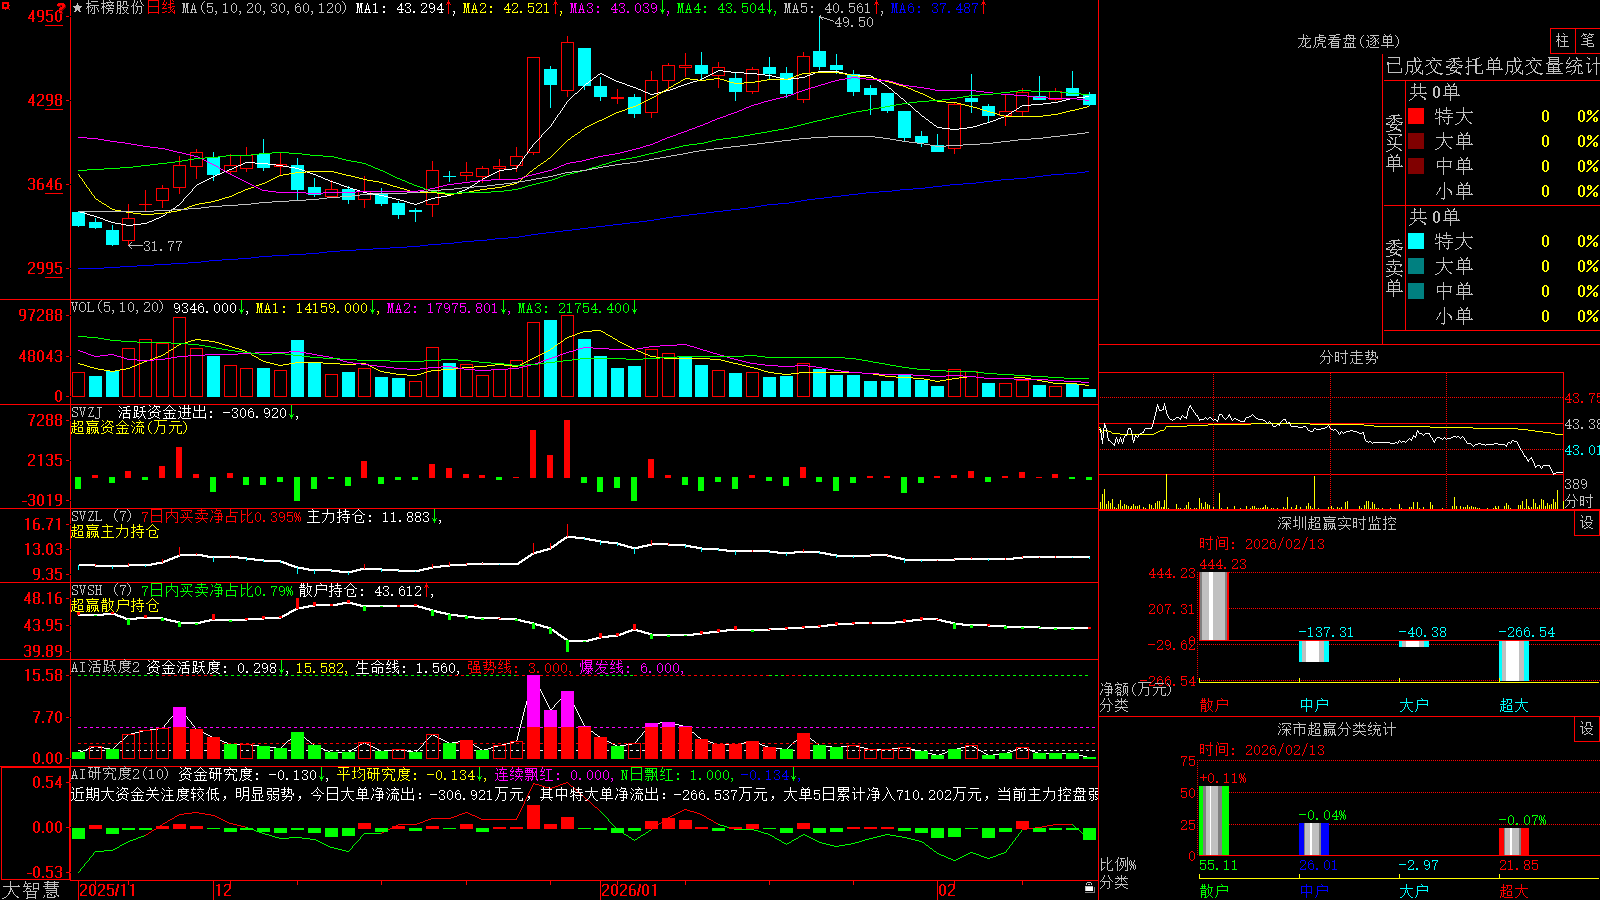The image size is (1600, 900).
Task: Click the 龙虎看盘(逐单) panel title
Action: click(x=1348, y=41)
